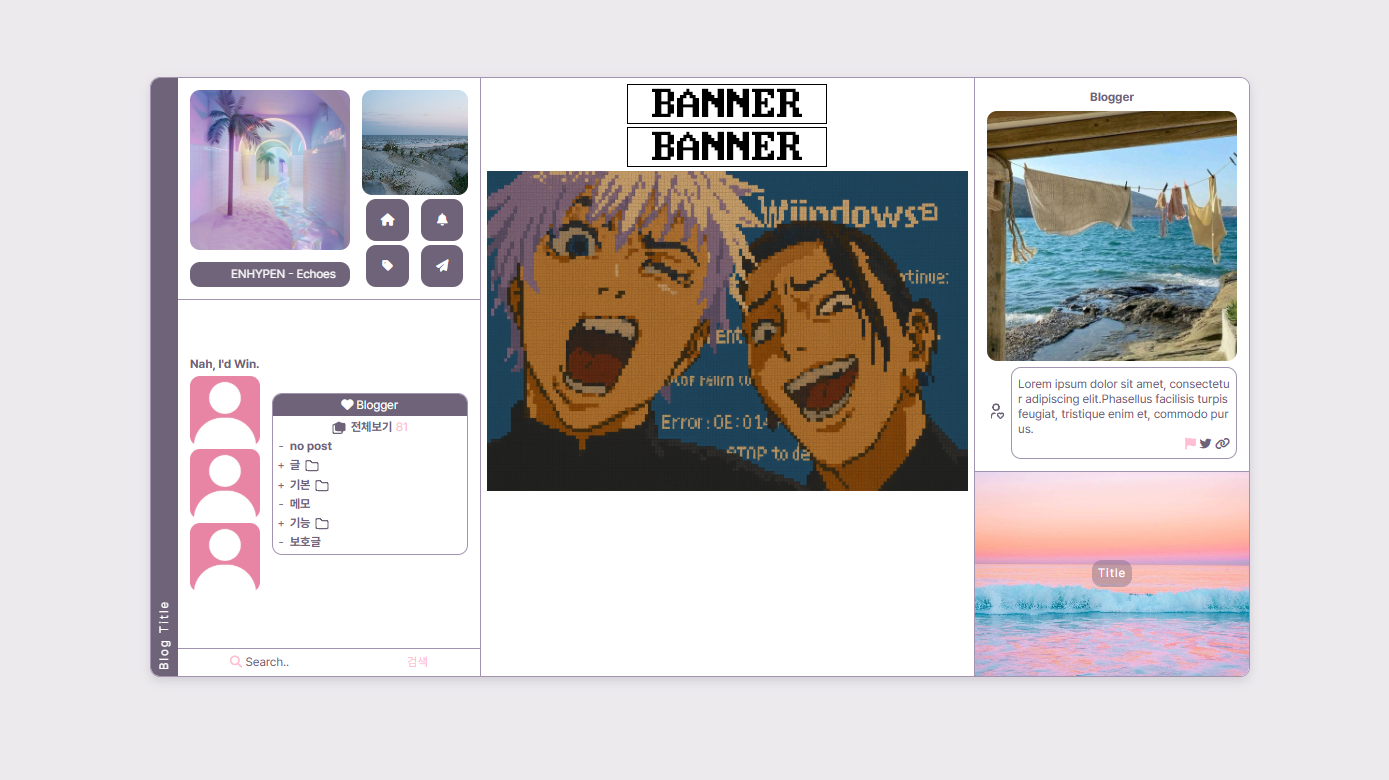Click the paper plane guestbook icon
The height and width of the screenshot is (780, 1389).
click(442, 266)
